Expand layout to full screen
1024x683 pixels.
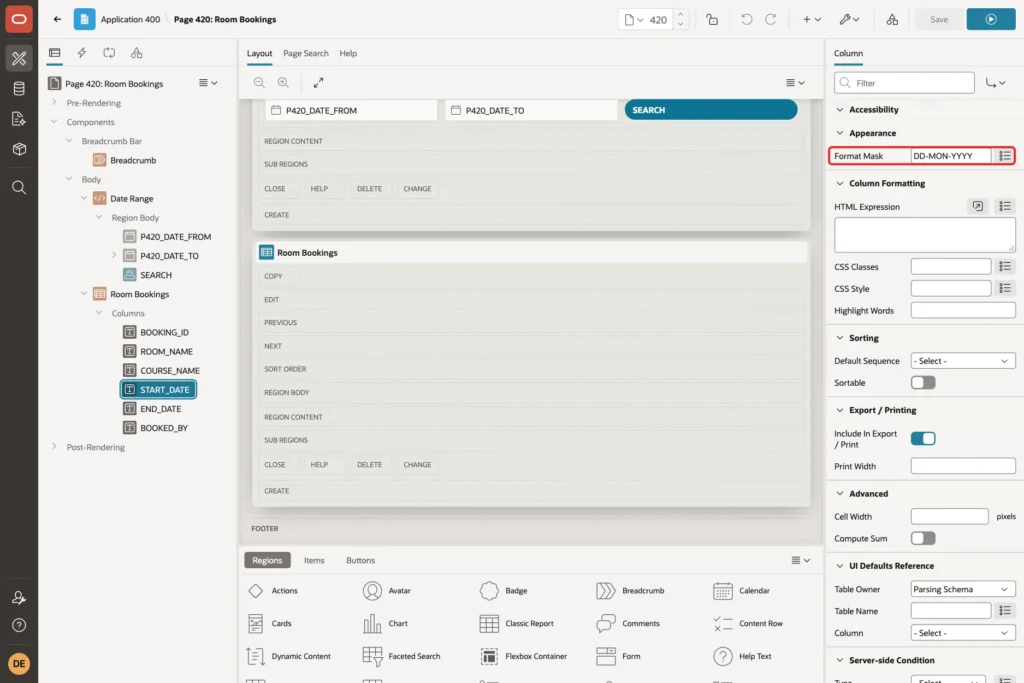click(318, 83)
